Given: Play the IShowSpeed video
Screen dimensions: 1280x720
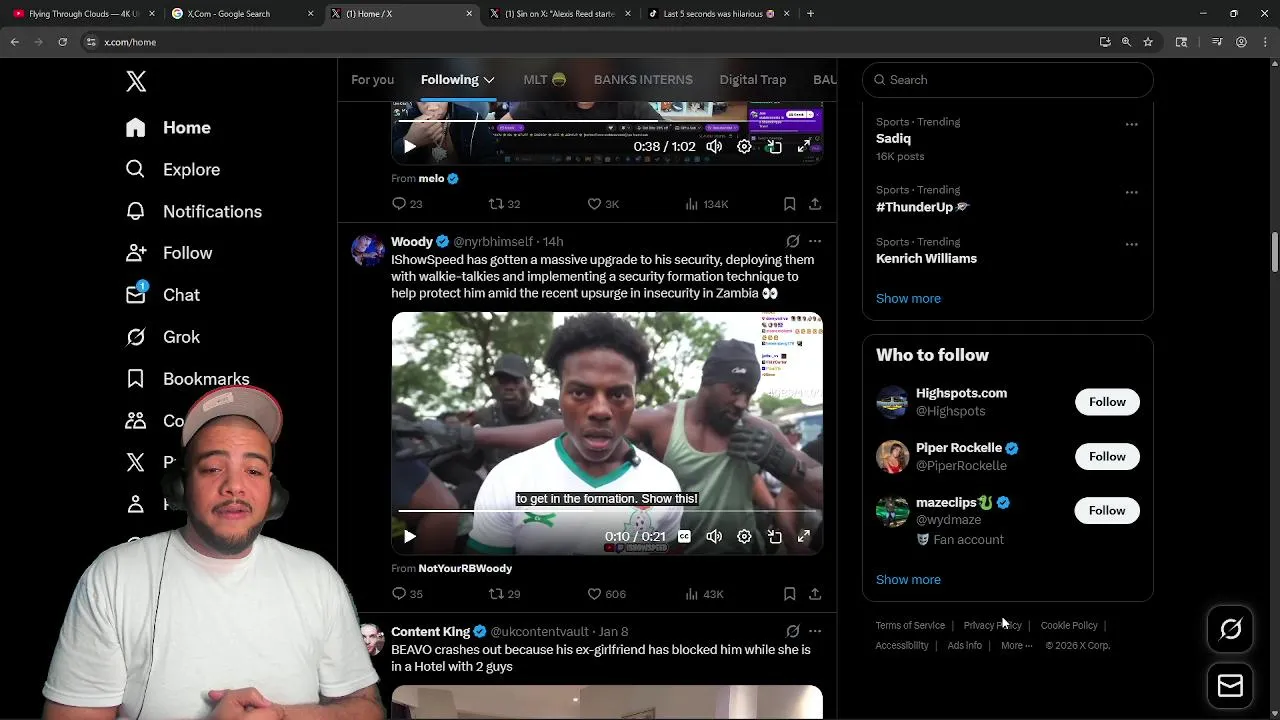Looking at the screenshot, I should pyautogui.click(x=409, y=537).
